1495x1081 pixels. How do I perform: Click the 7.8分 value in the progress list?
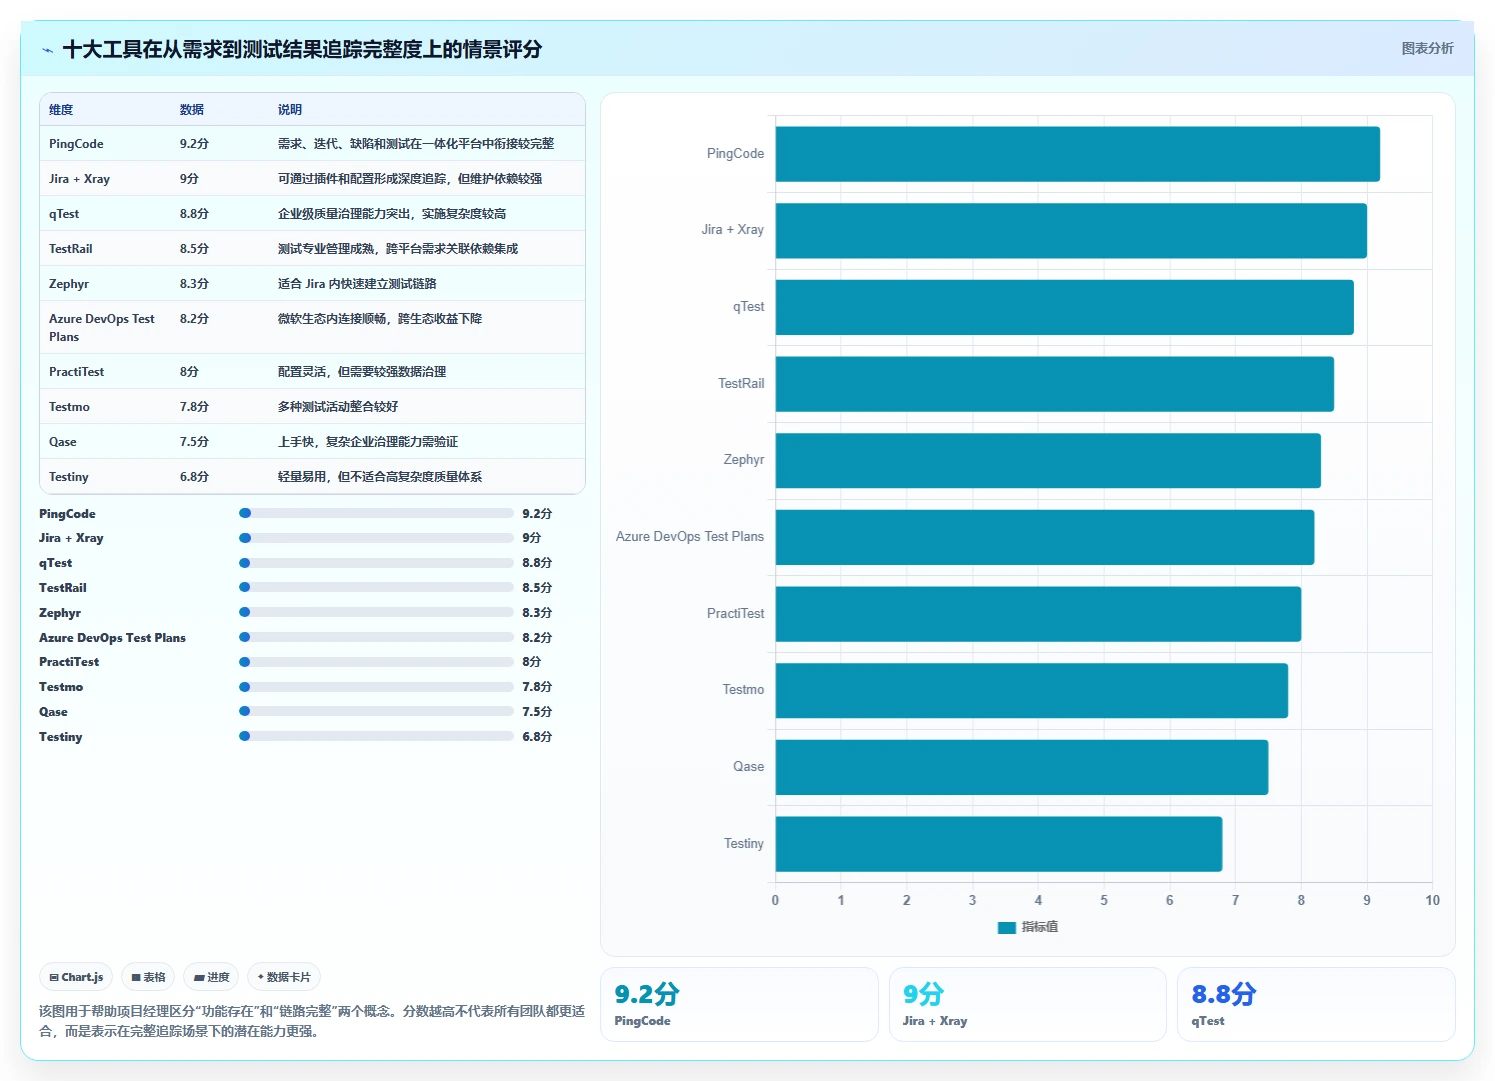537,687
